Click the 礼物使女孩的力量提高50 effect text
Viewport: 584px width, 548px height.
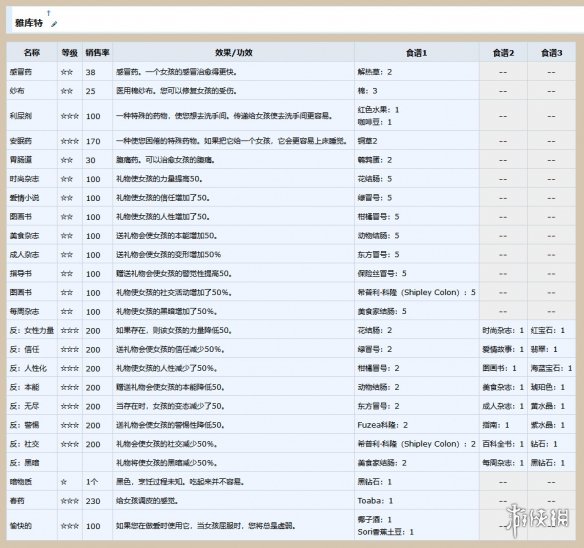pyautogui.click(x=159, y=179)
